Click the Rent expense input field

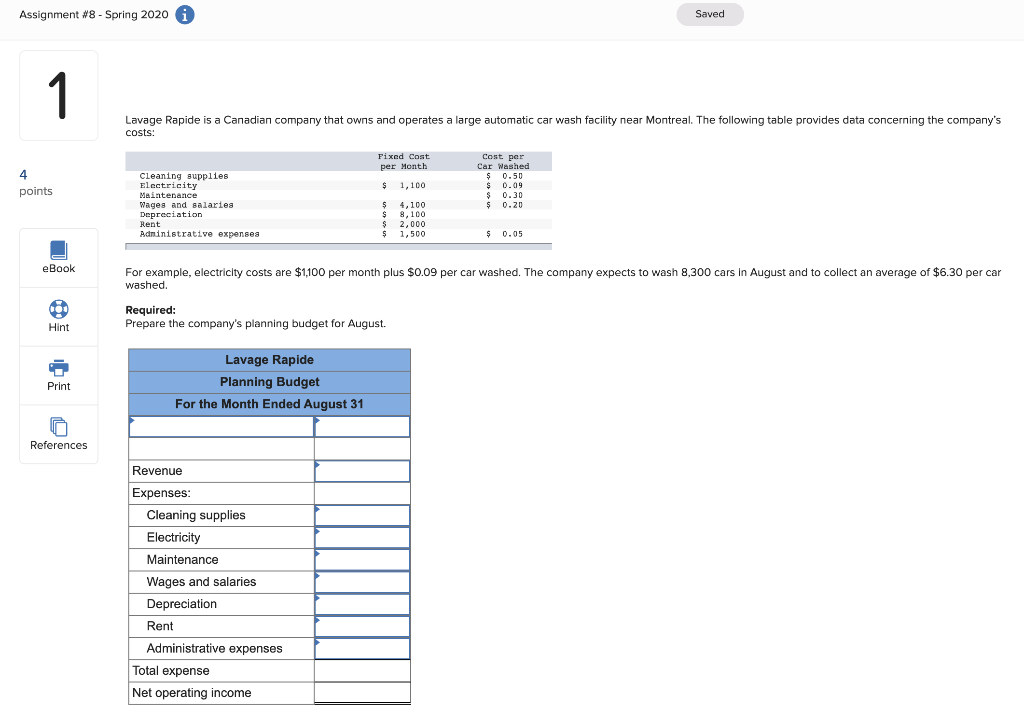362,625
